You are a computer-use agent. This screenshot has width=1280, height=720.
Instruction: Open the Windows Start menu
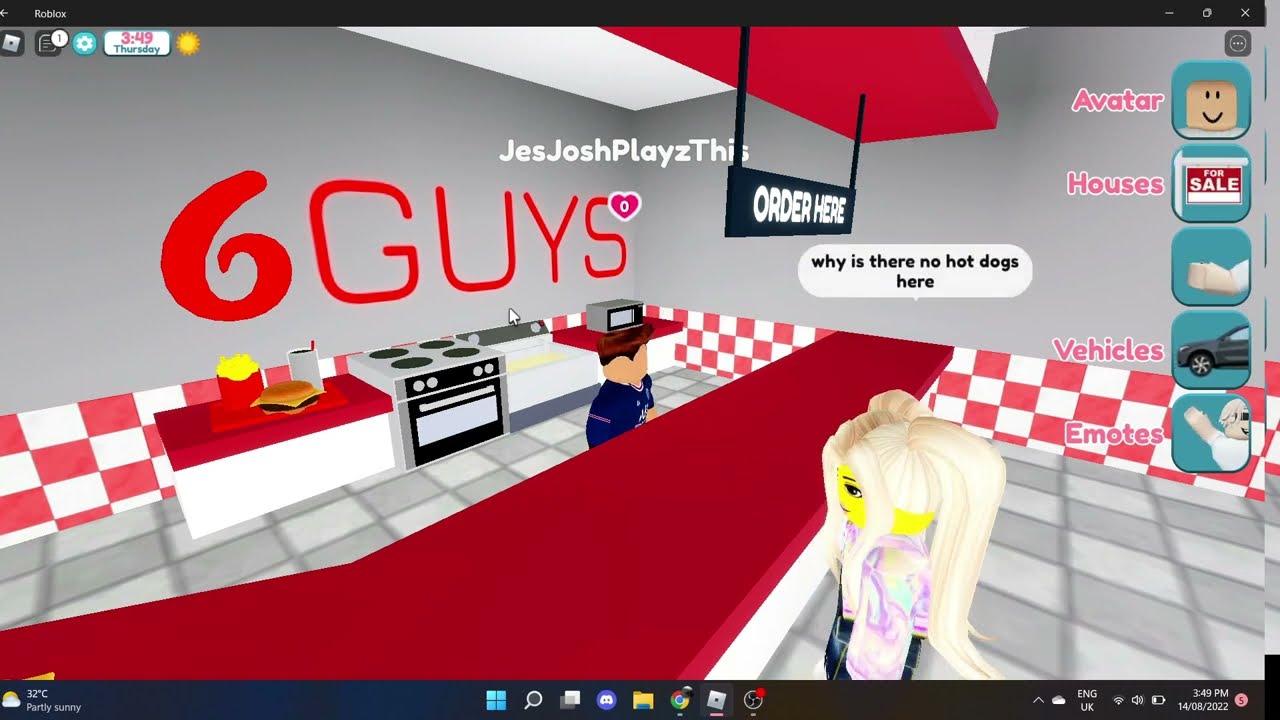coord(496,700)
